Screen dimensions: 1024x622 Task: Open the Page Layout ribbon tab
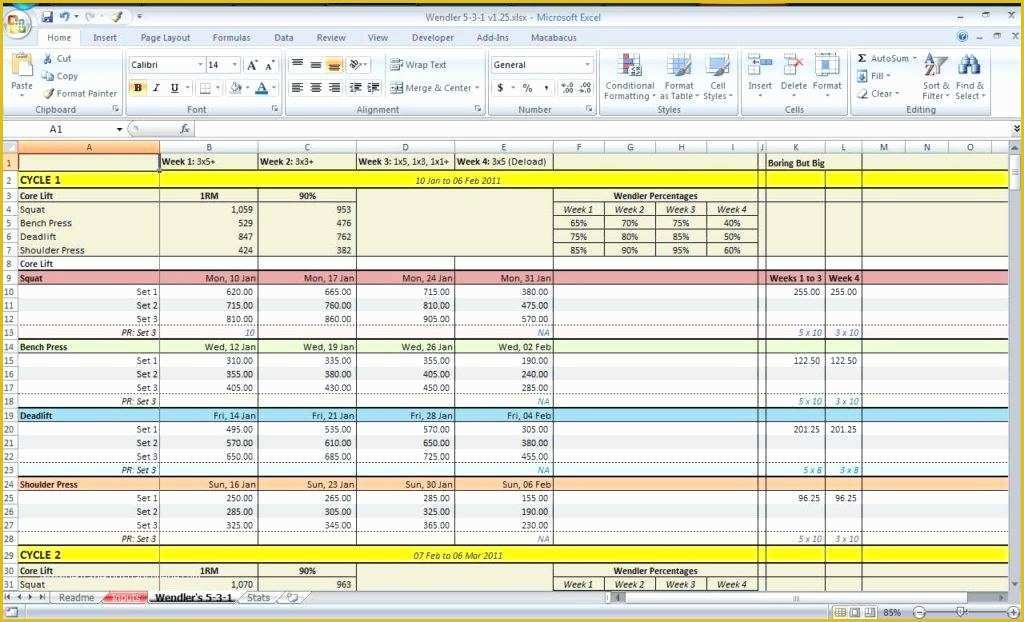165,38
